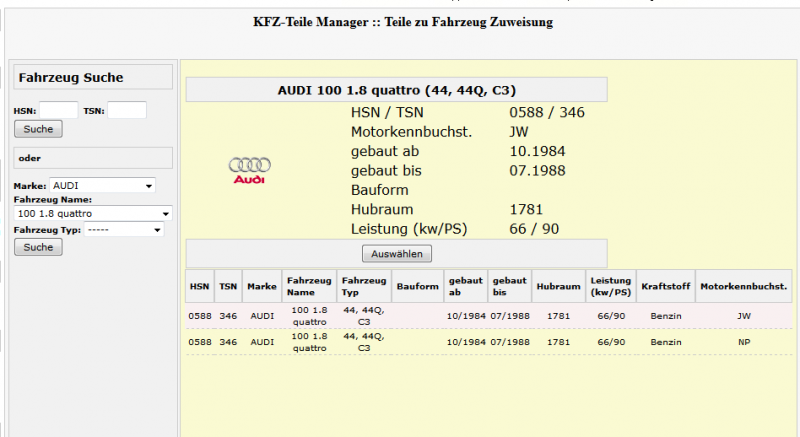Click the KFZ-Teile Manager page title
Screen dimensions: 800x437
tap(403, 22)
